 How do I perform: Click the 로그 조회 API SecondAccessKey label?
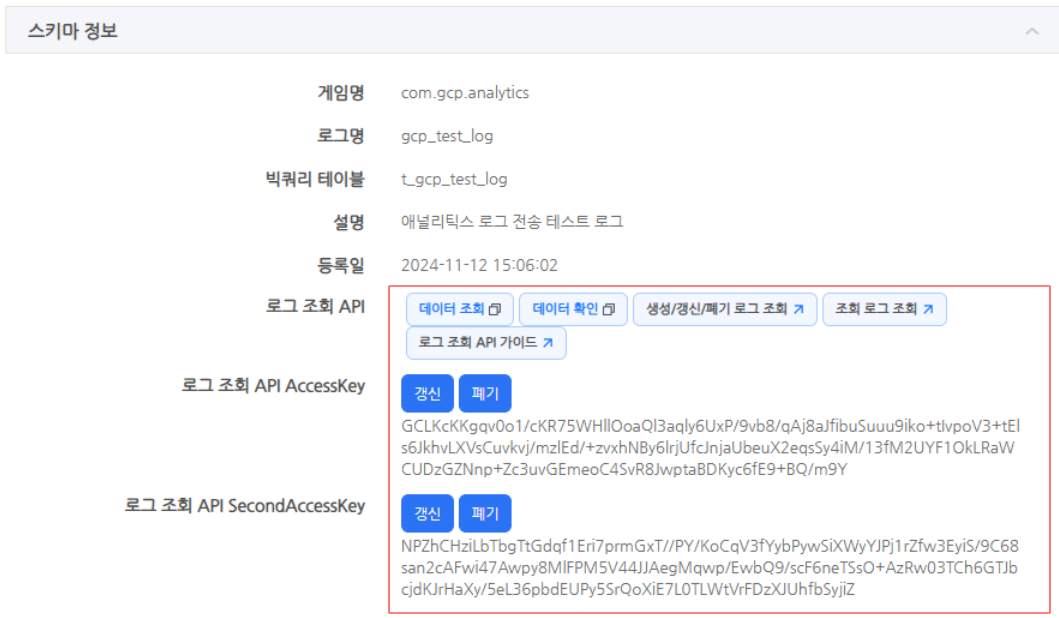pos(245,506)
